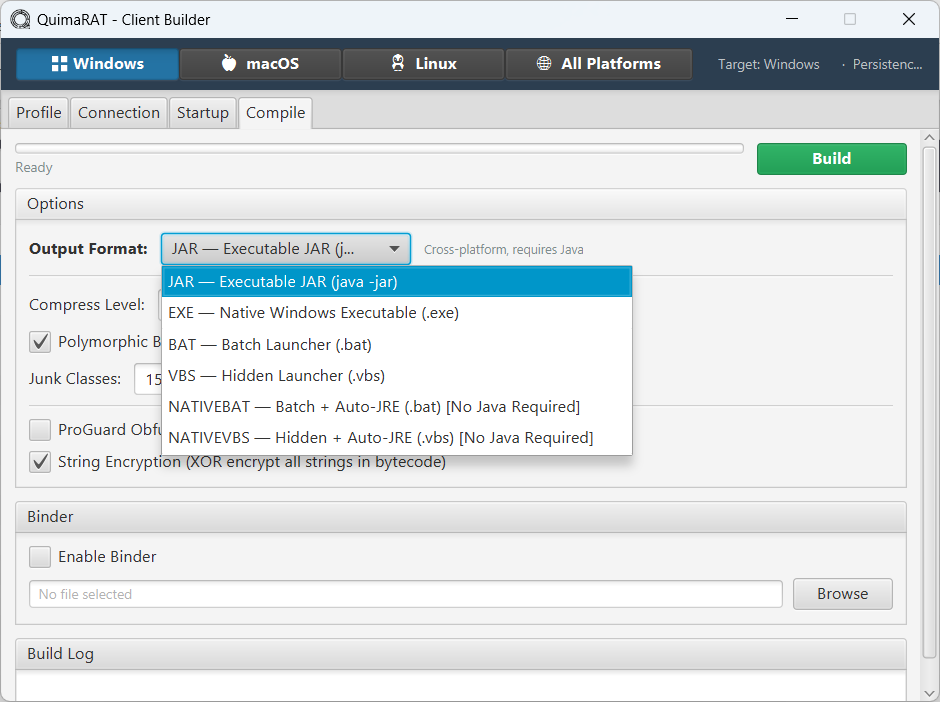Switch target to macOS platform
Viewport: 940px width, 702px height.
tap(260, 64)
